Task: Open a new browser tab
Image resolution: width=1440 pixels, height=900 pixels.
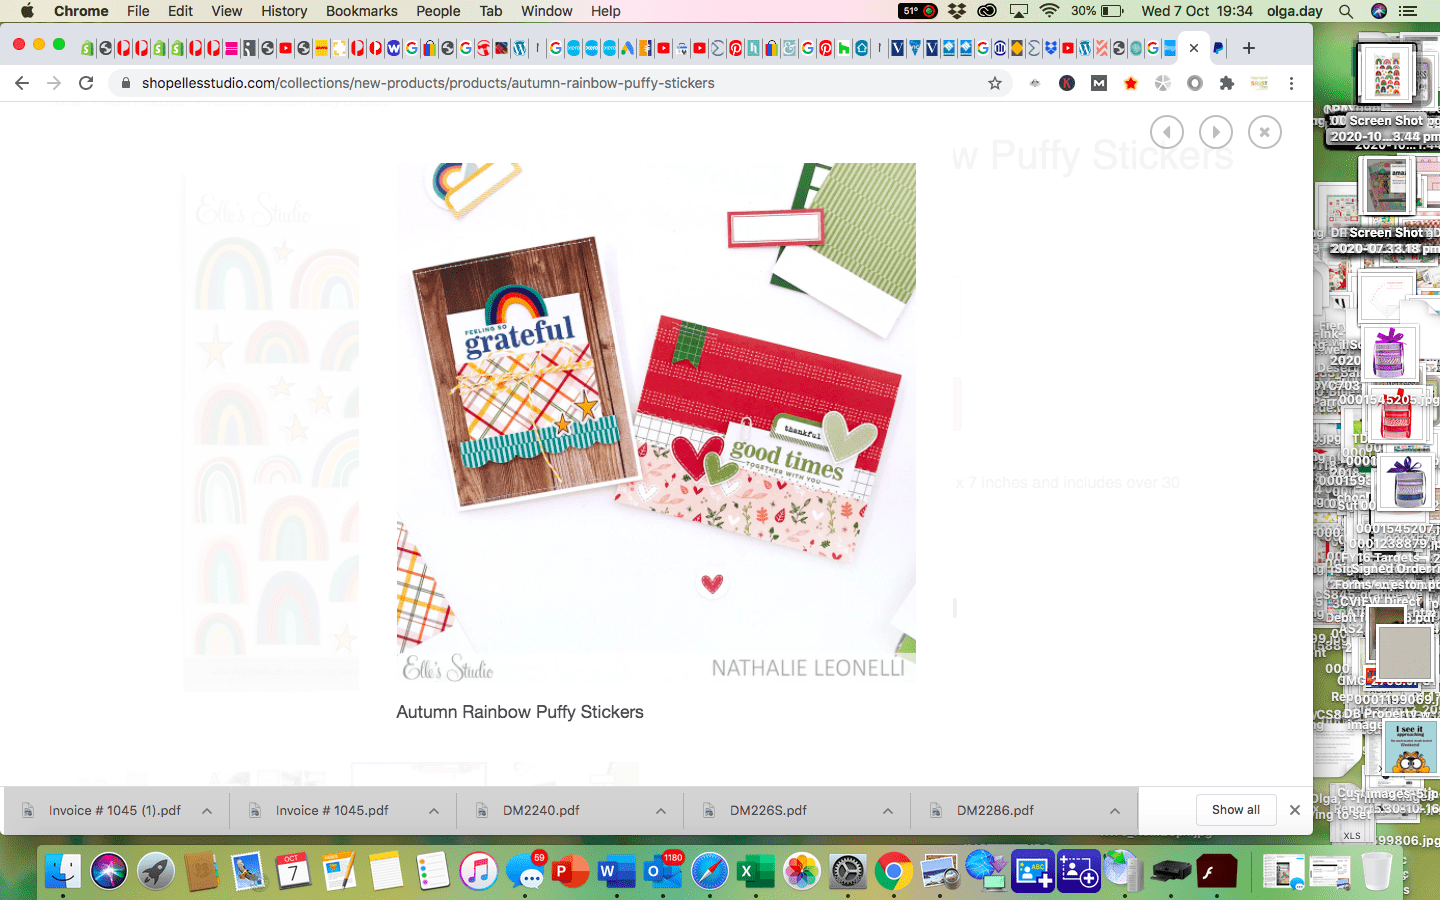Action: [1249, 48]
